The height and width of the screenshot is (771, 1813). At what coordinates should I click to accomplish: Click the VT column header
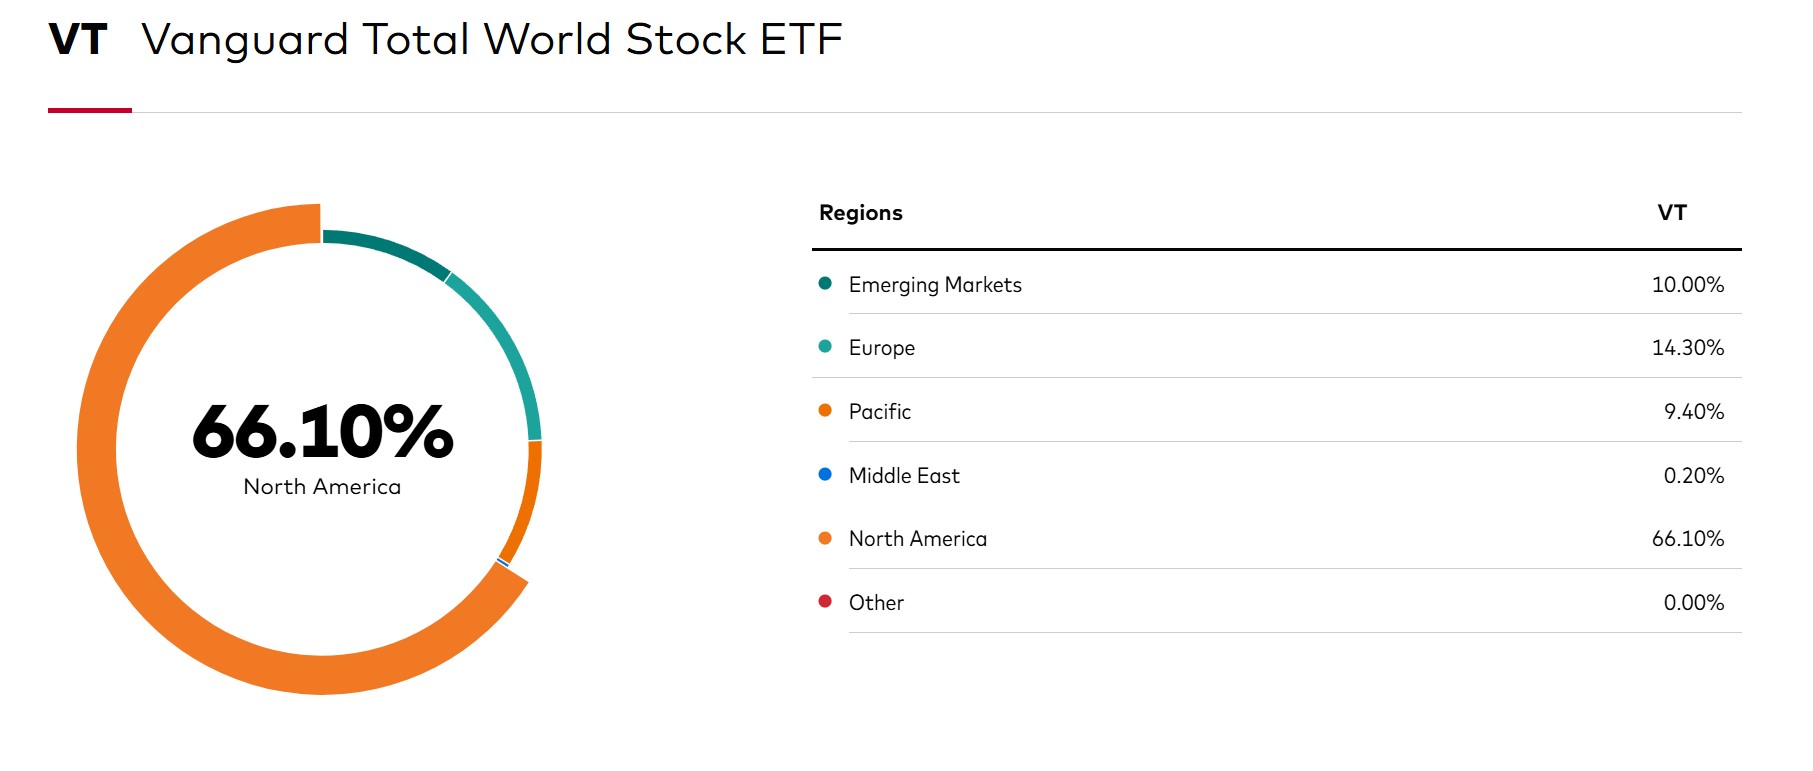[1672, 213]
